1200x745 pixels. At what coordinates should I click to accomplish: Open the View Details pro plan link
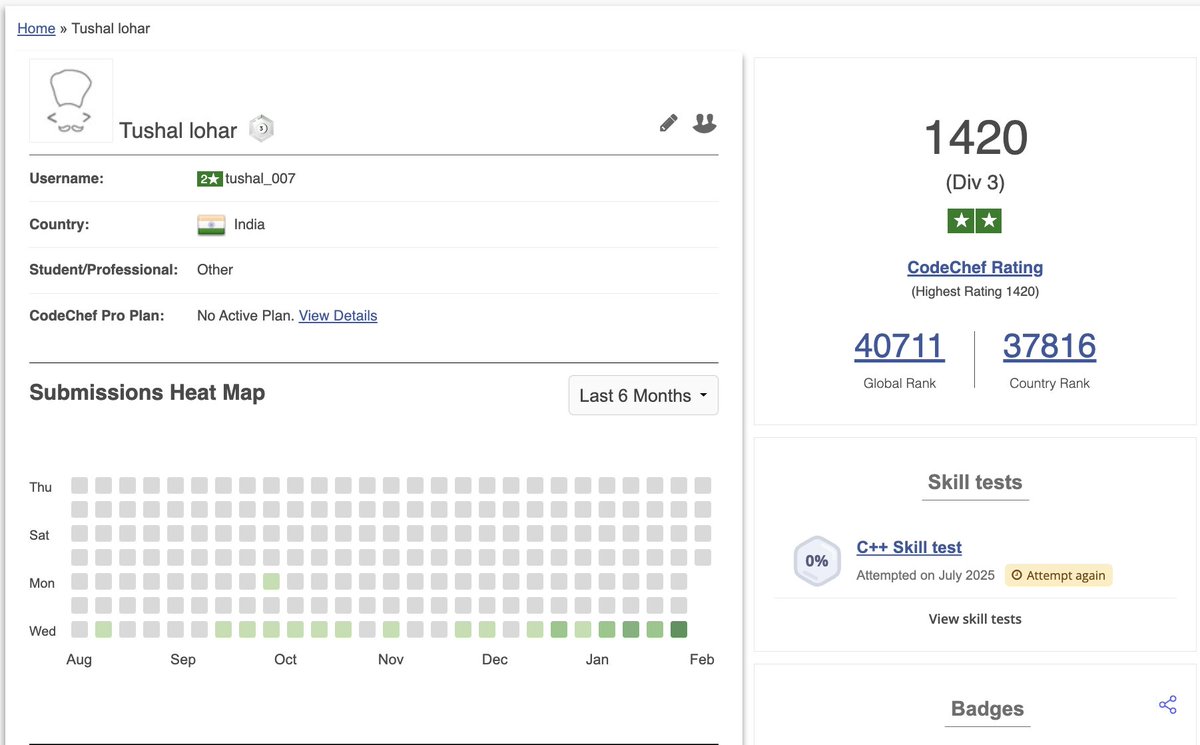coord(338,316)
